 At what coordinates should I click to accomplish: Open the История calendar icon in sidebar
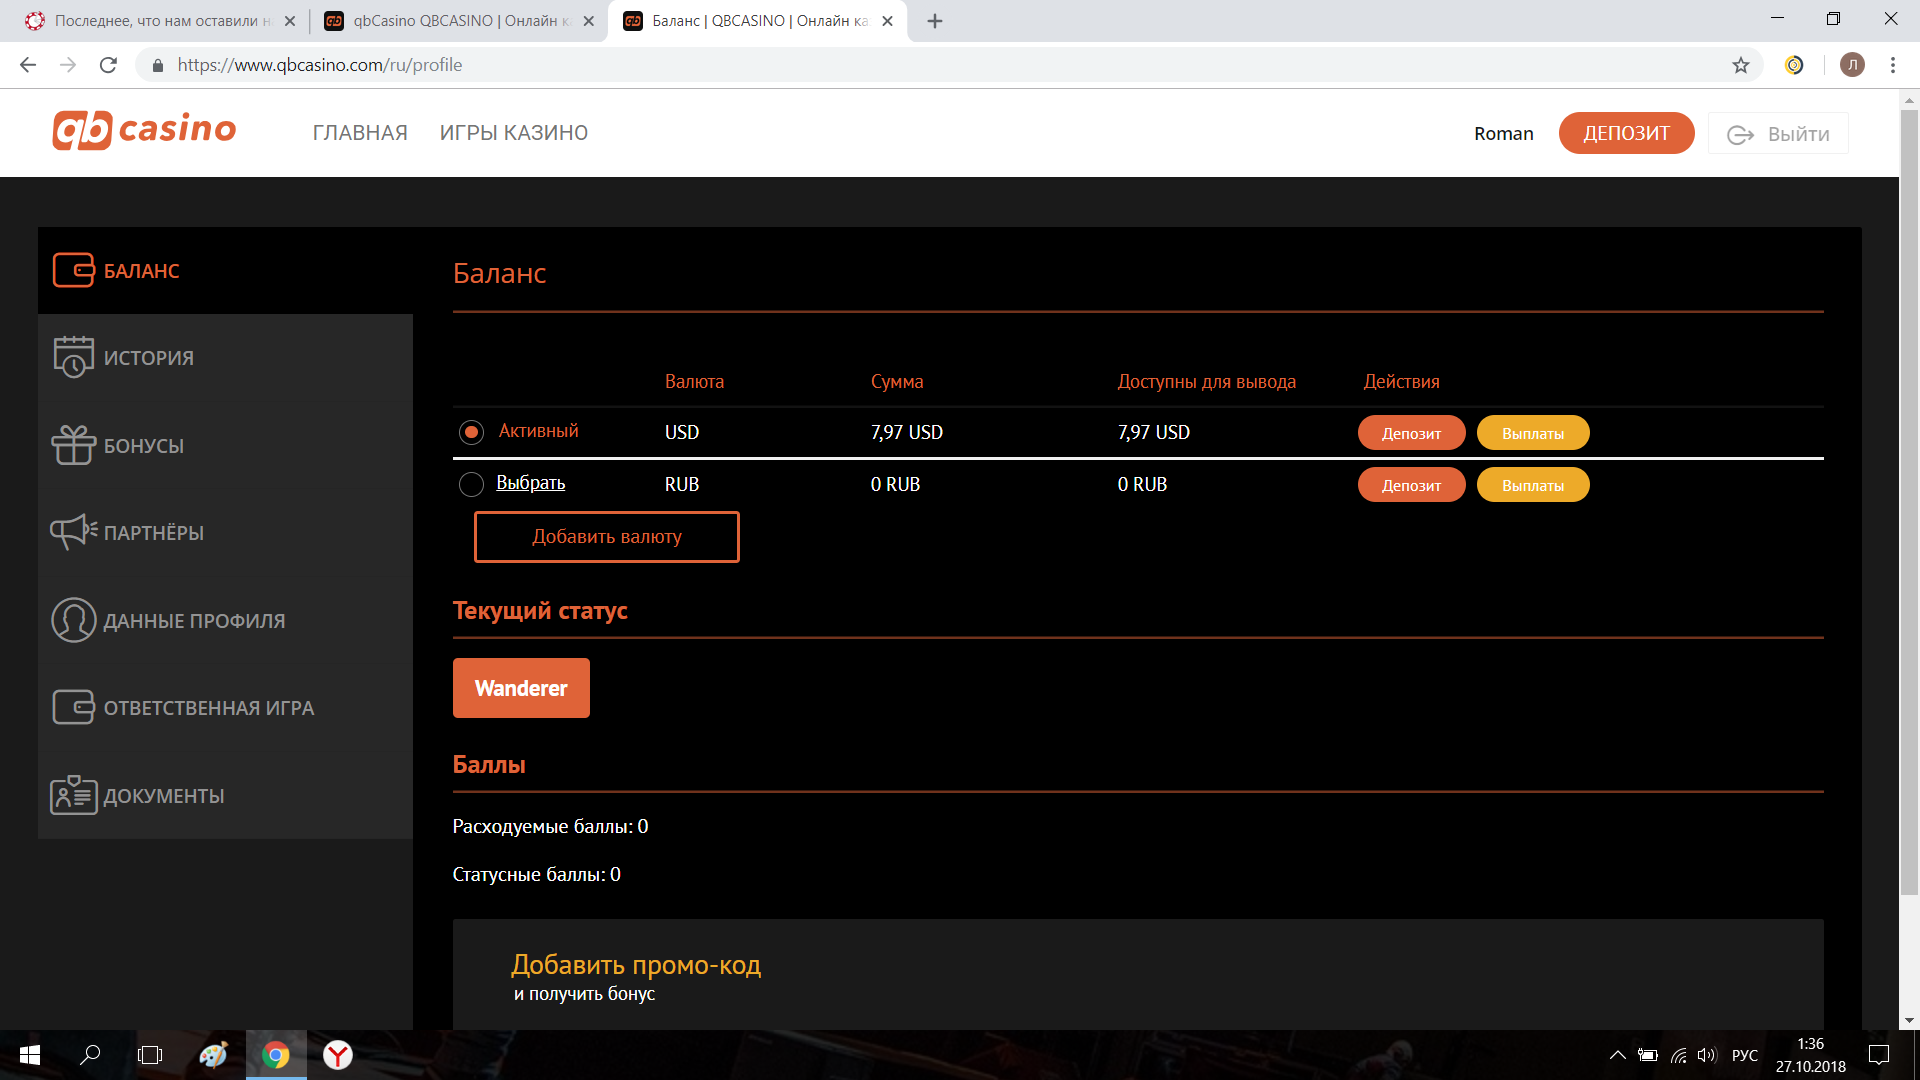pos(73,357)
